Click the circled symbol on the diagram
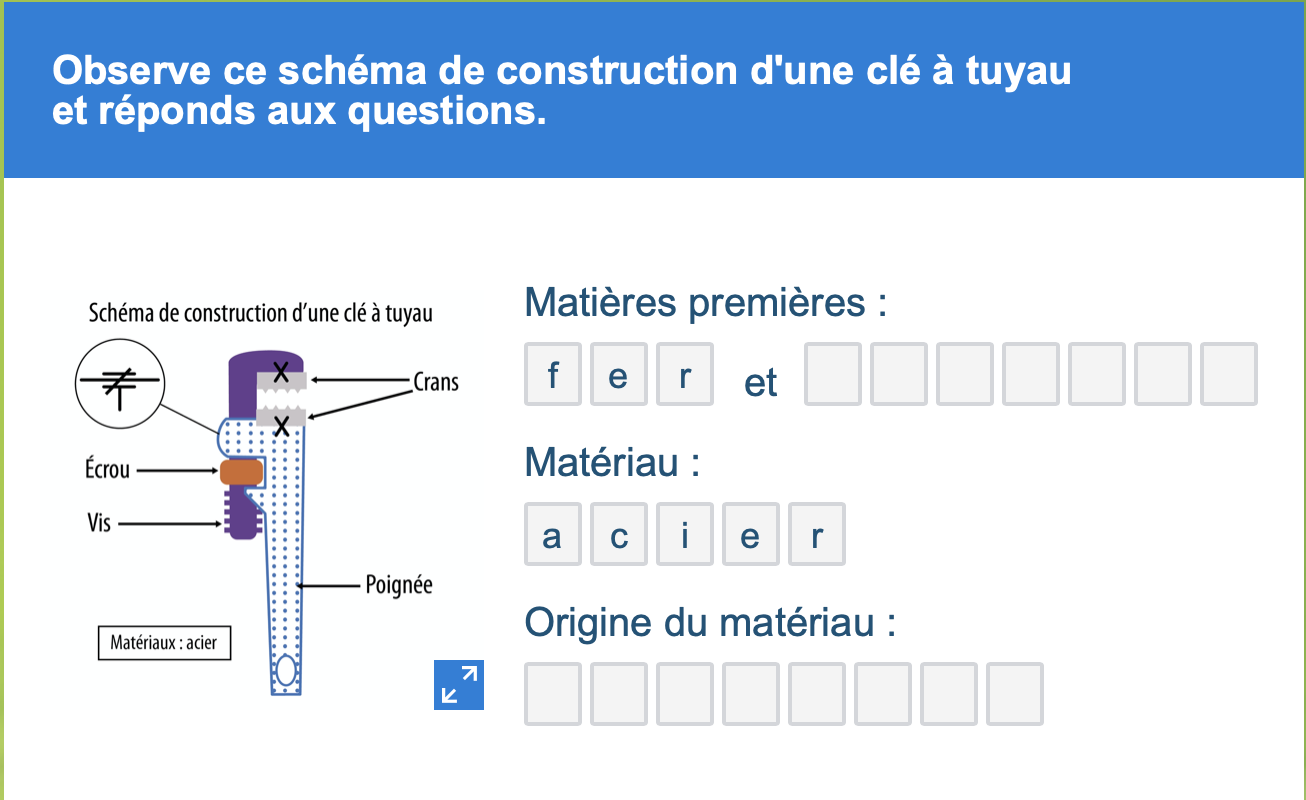 (x=120, y=384)
